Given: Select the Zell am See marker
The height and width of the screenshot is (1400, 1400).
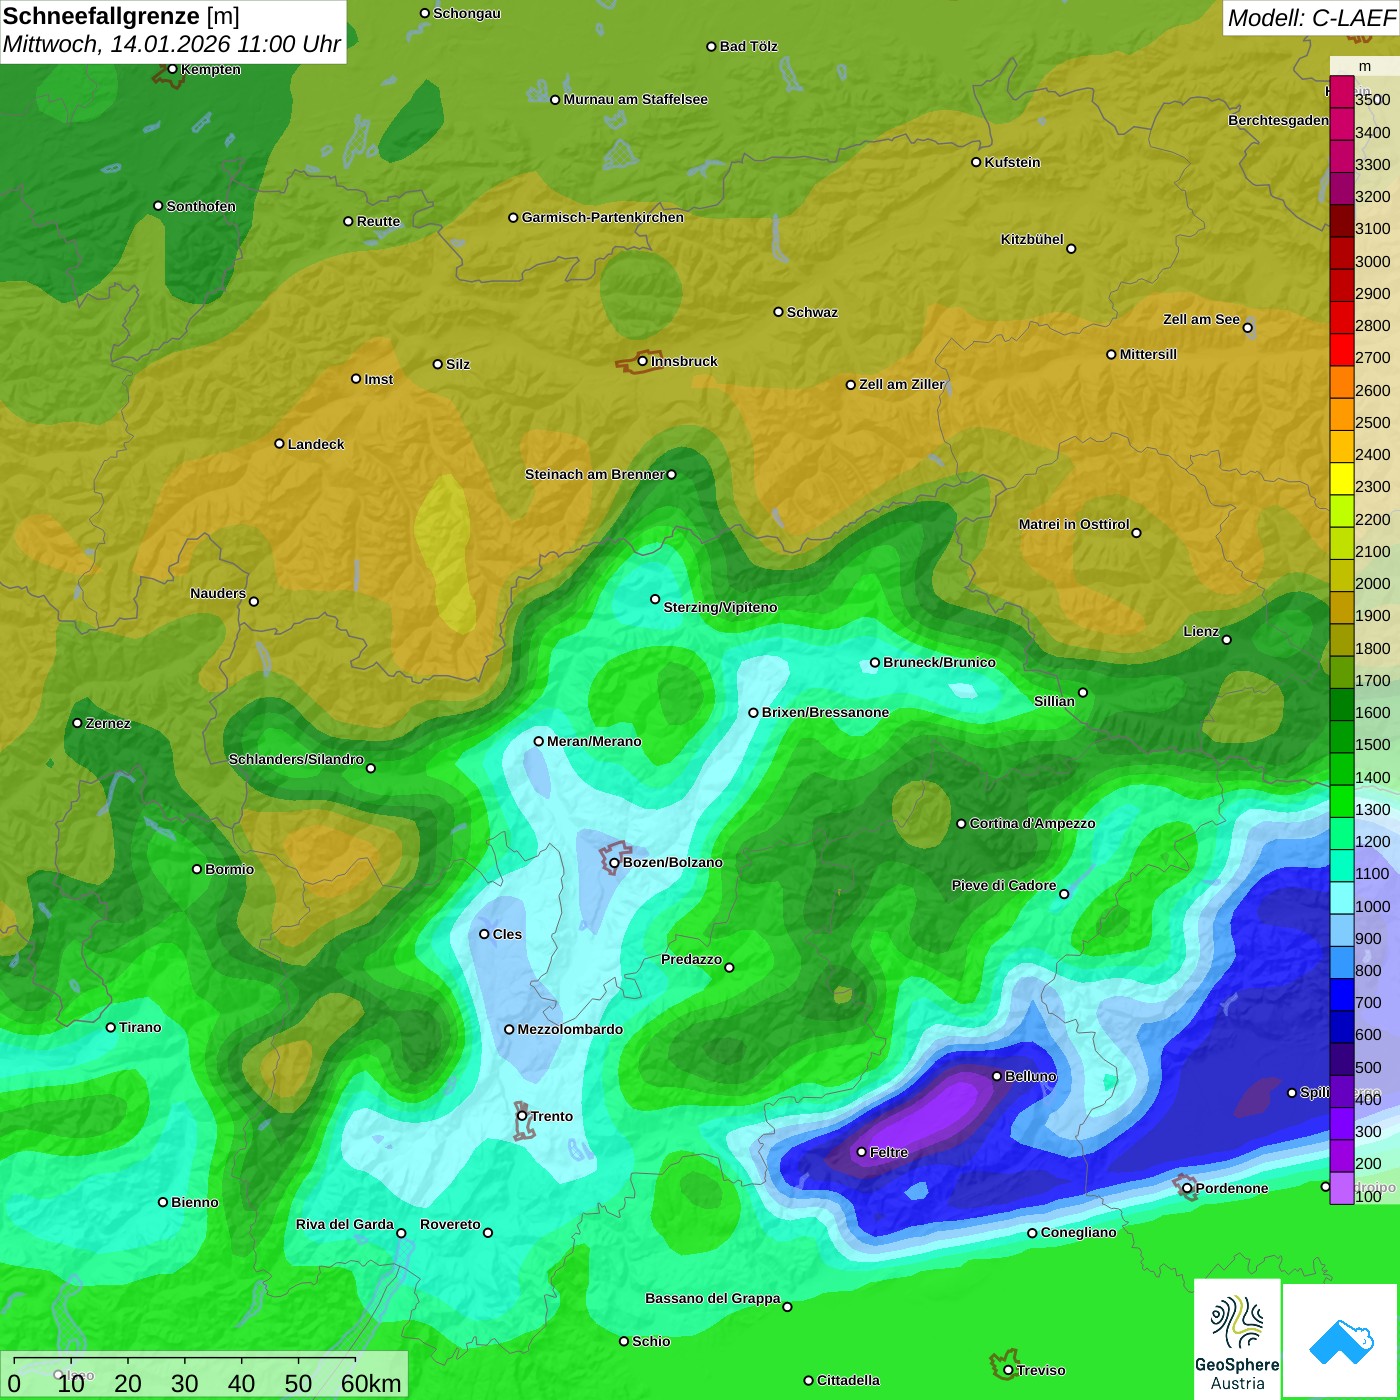Looking at the screenshot, I should [x=1247, y=327].
